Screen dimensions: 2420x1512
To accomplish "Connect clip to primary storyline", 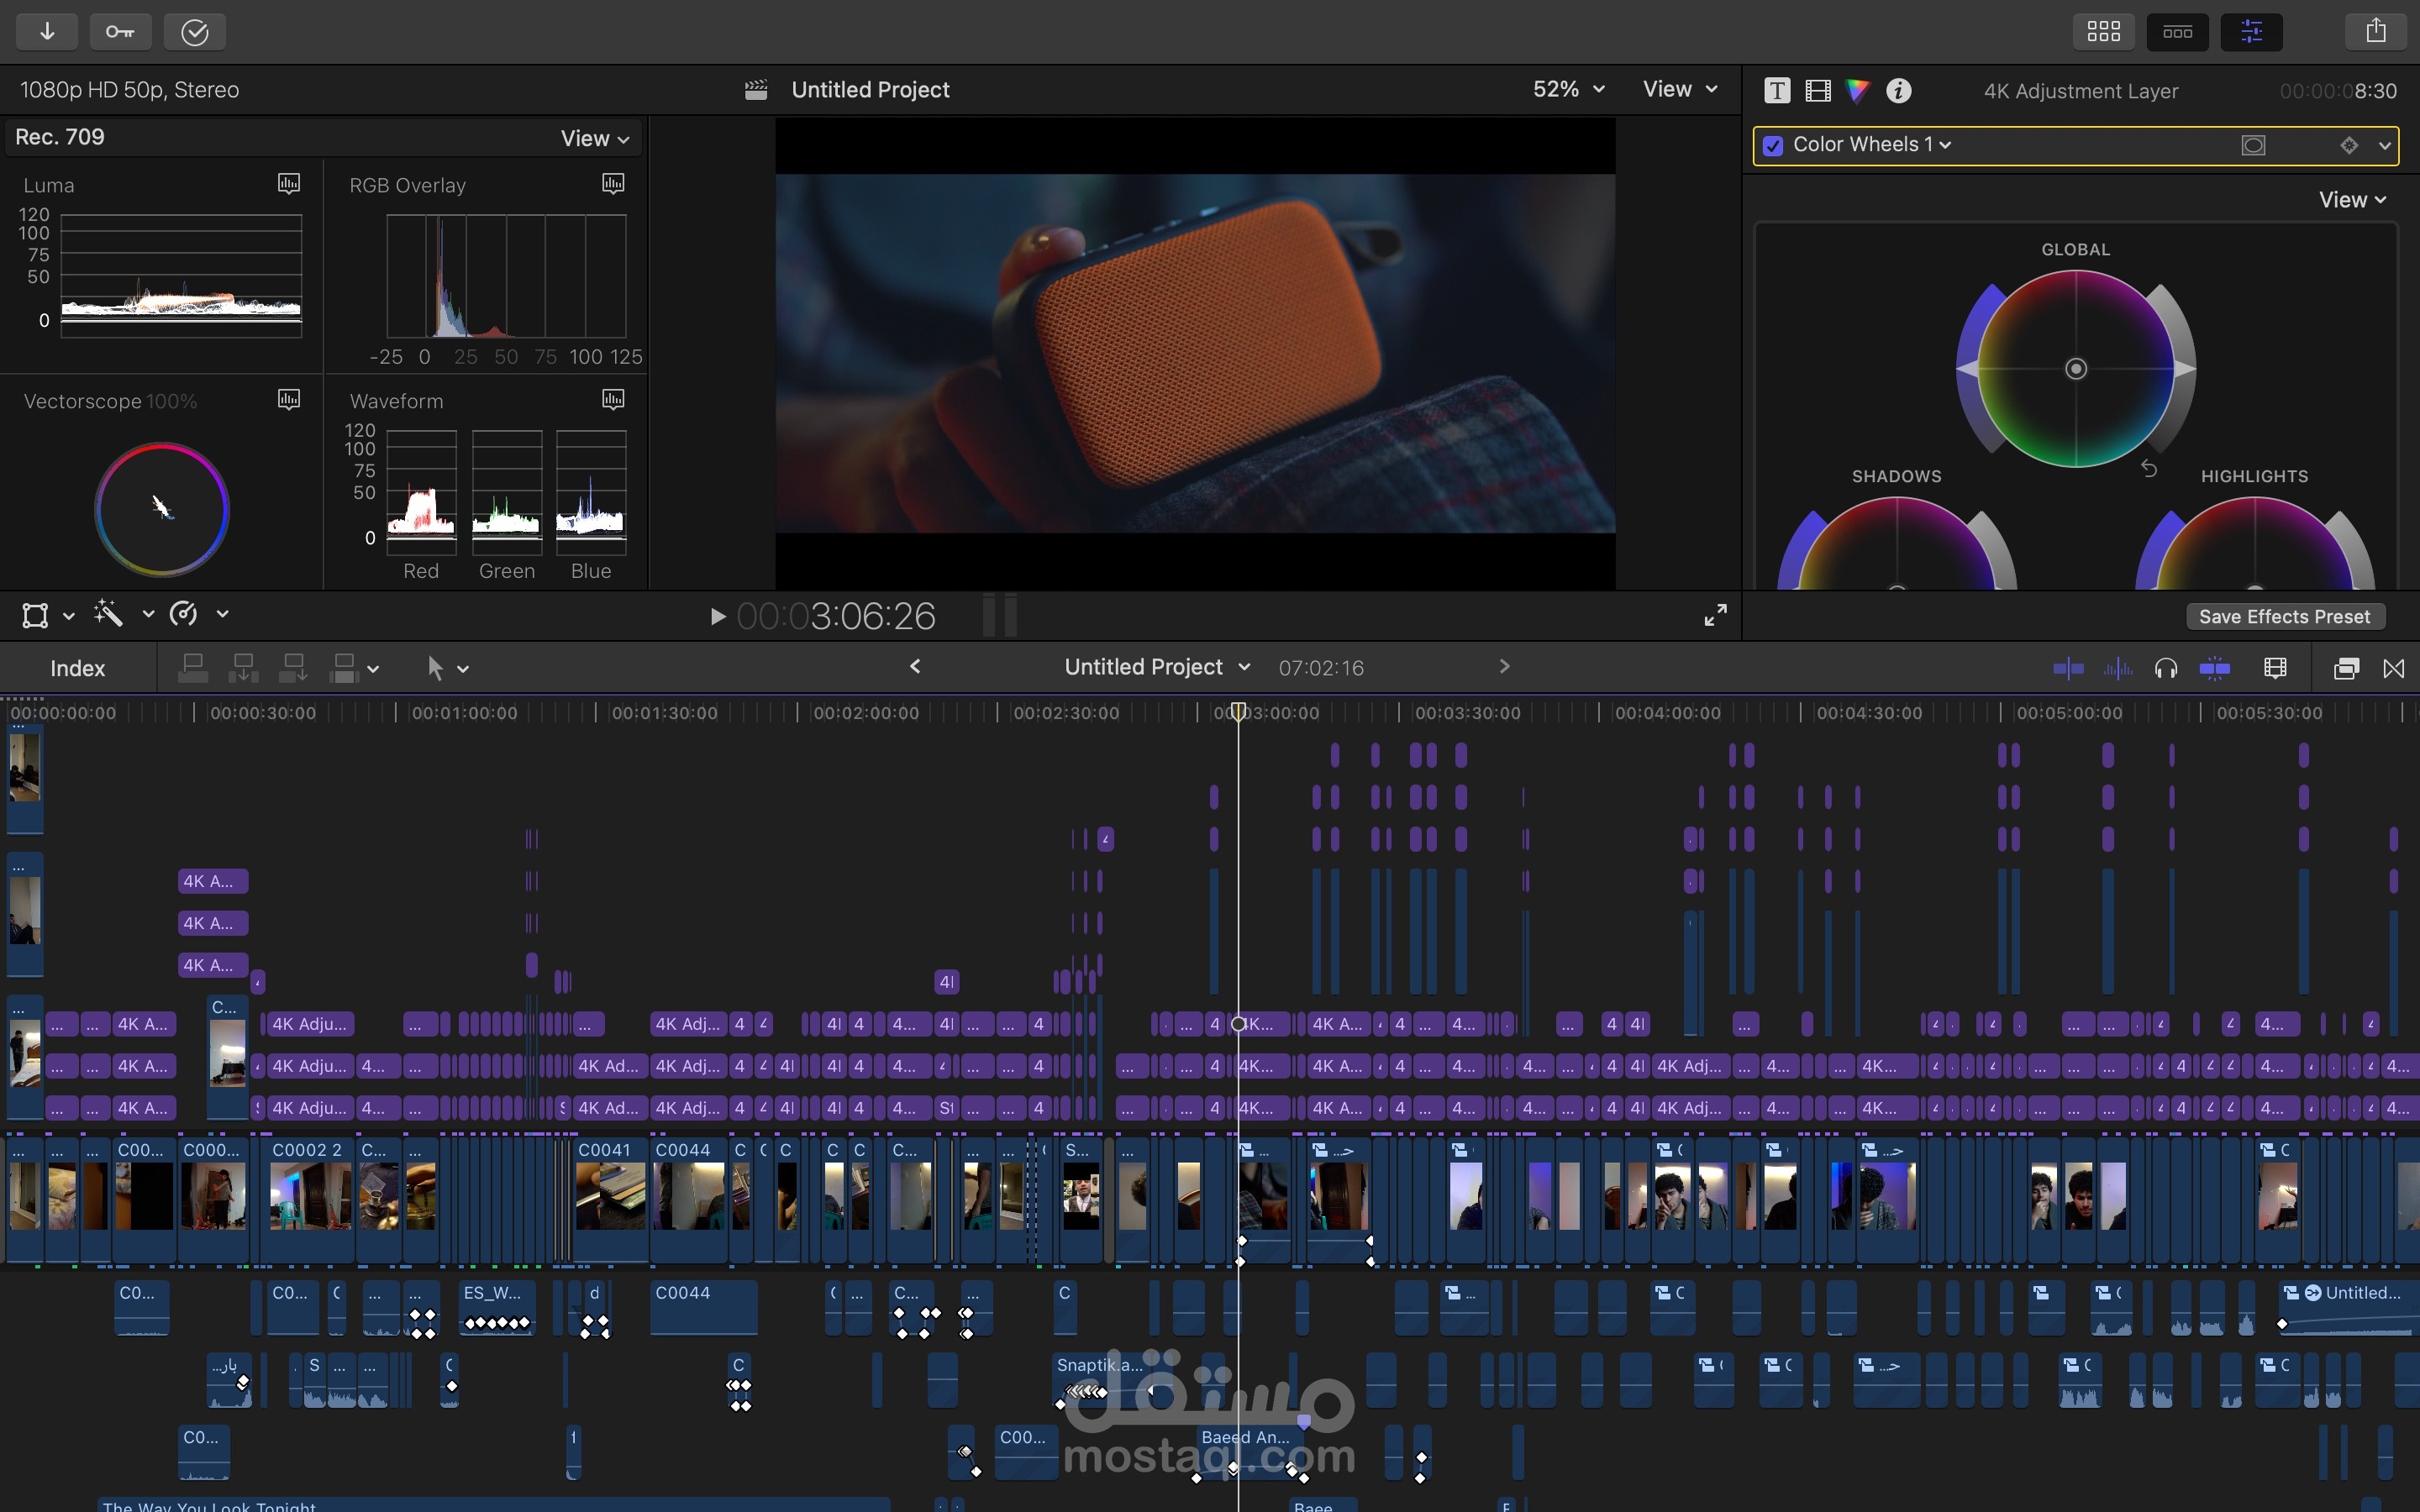I will click(192, 668).
